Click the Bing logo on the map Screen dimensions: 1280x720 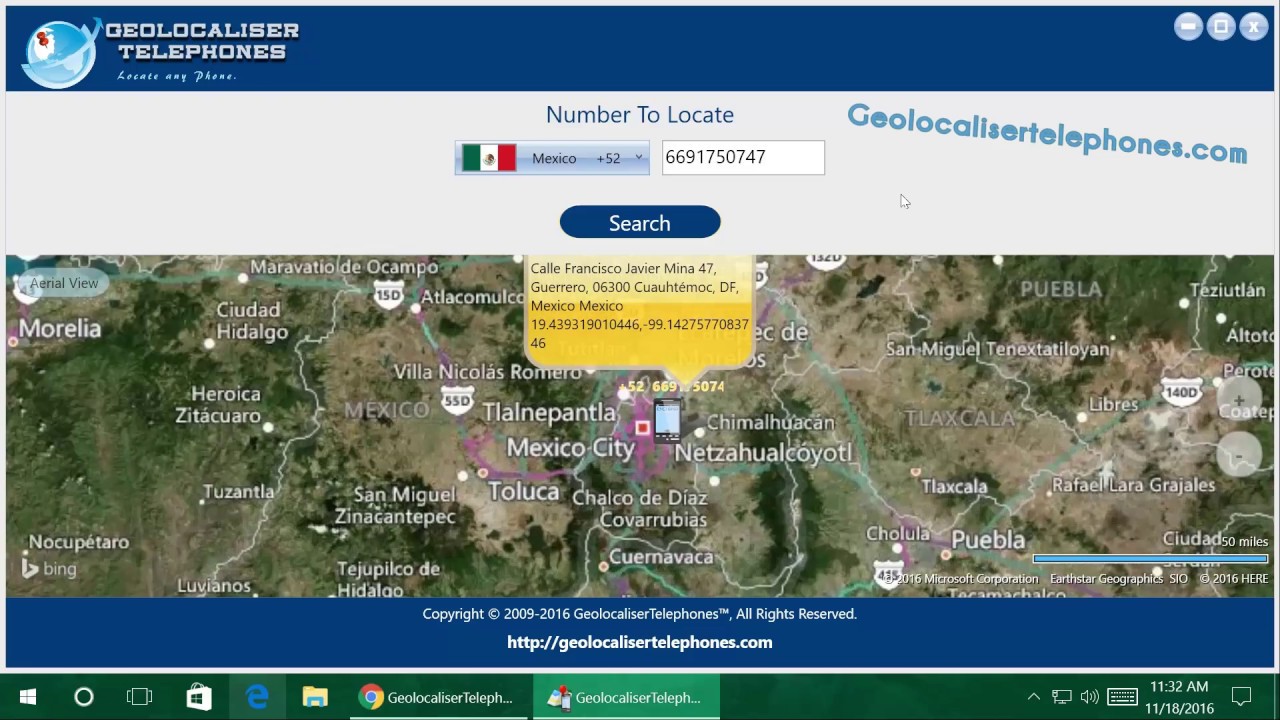point(48,569)
